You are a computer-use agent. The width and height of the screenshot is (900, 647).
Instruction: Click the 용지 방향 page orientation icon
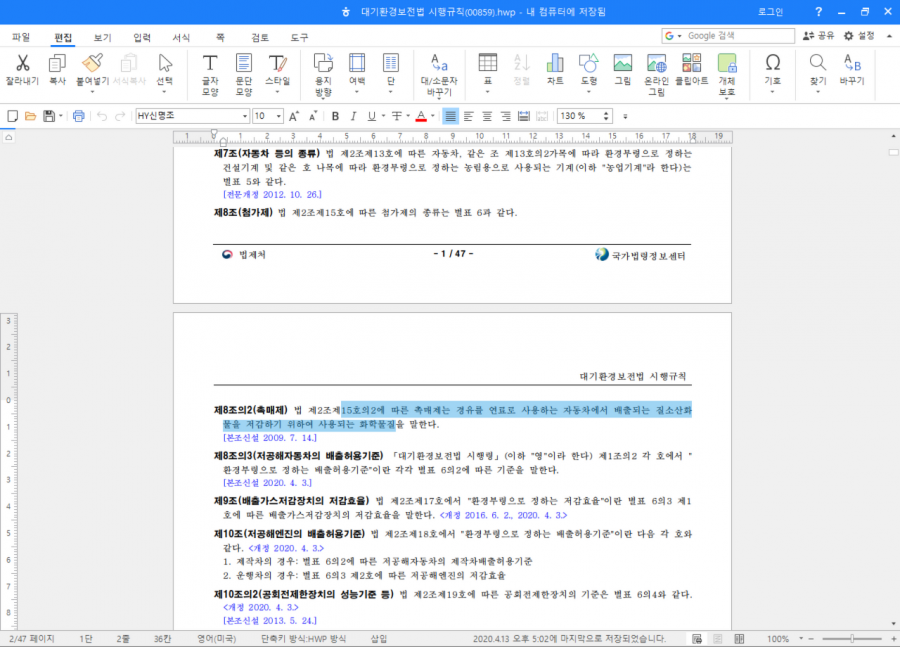[x=323, y=63]
